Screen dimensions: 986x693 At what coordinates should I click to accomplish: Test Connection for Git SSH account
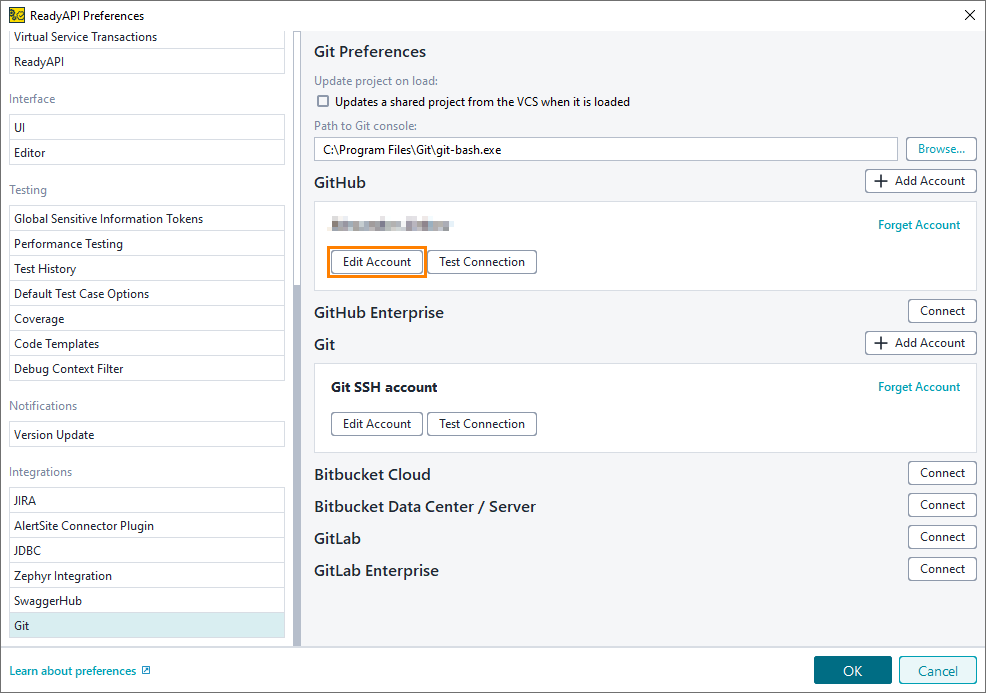coord(482,424)
